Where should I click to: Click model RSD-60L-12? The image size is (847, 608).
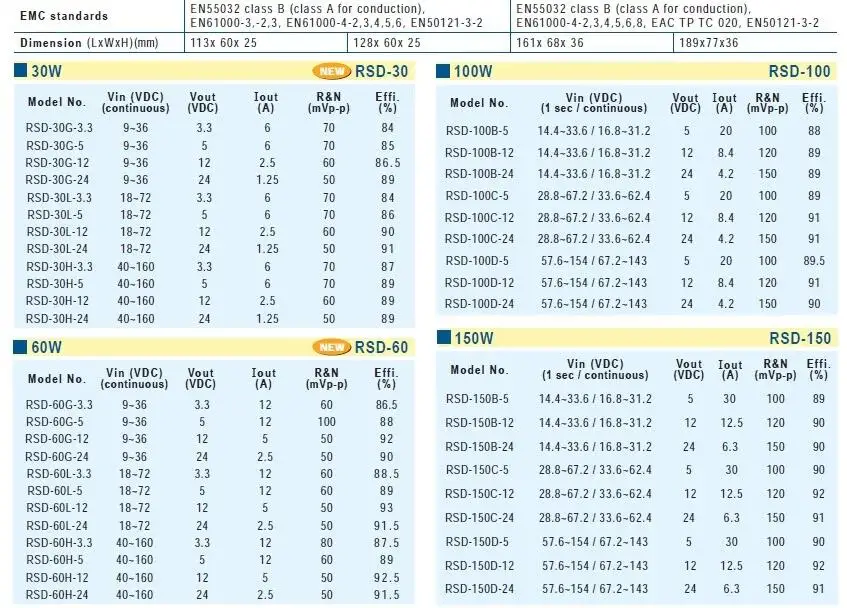click(x=57, y=508)
